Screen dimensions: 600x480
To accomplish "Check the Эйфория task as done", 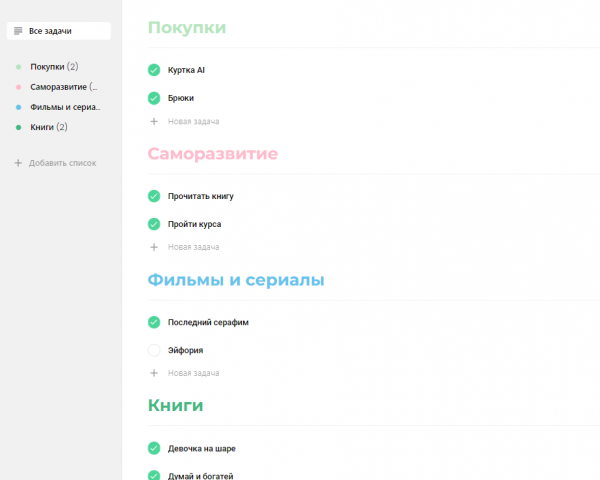I will click(154, 350).
